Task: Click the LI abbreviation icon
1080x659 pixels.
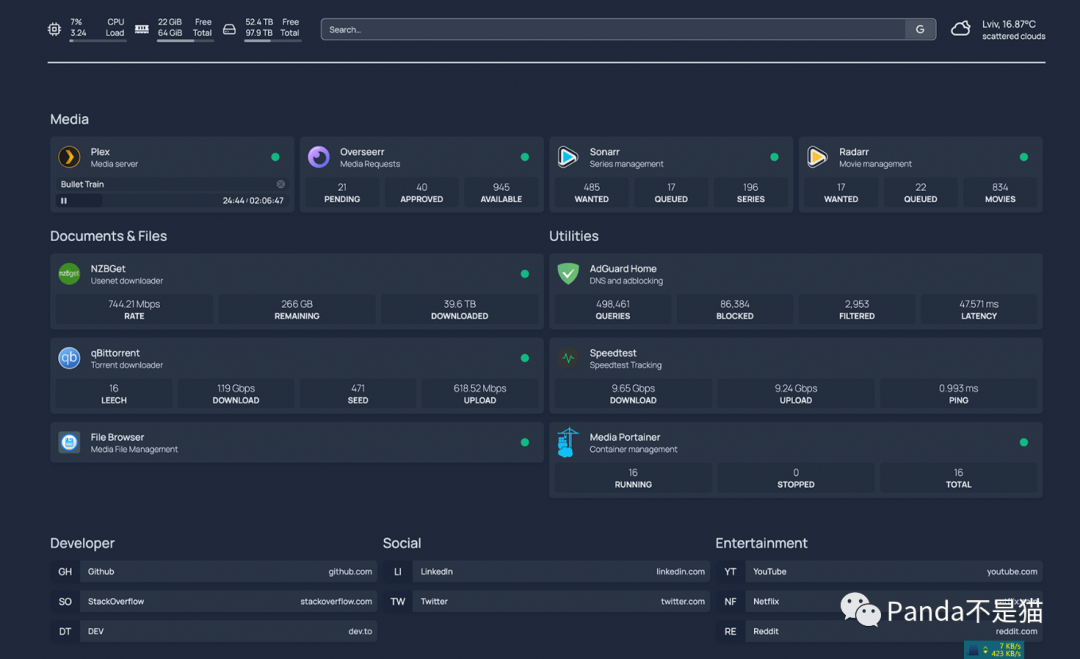Action: pyautogui.click(x=397, y=572)
